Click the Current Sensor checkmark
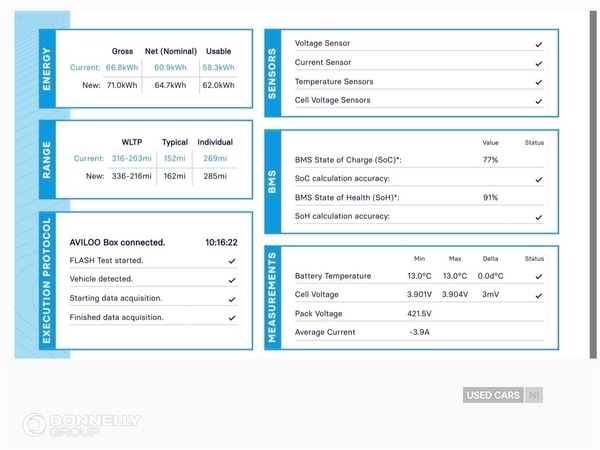This screenshot has height=450, width=600. point(538,63)
